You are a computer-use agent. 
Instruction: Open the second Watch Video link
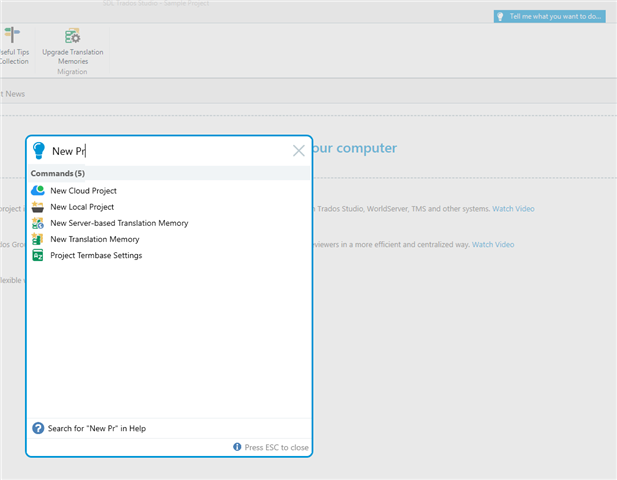point(493,245)
